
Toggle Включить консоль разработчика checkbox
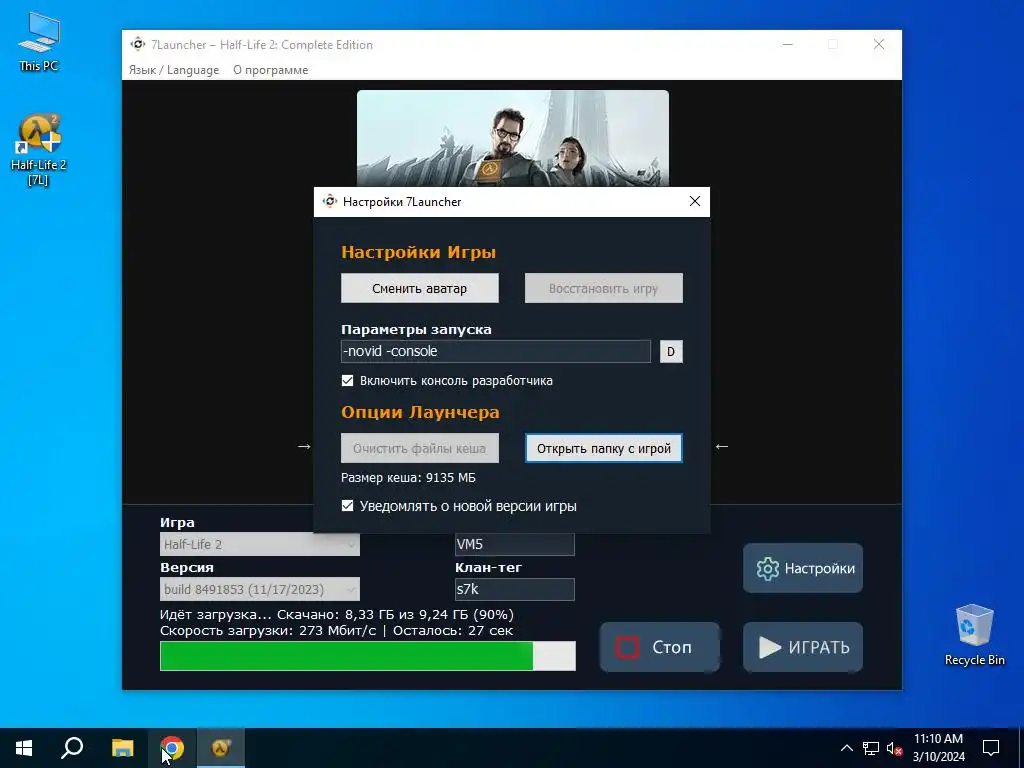[x=347, y=381]
